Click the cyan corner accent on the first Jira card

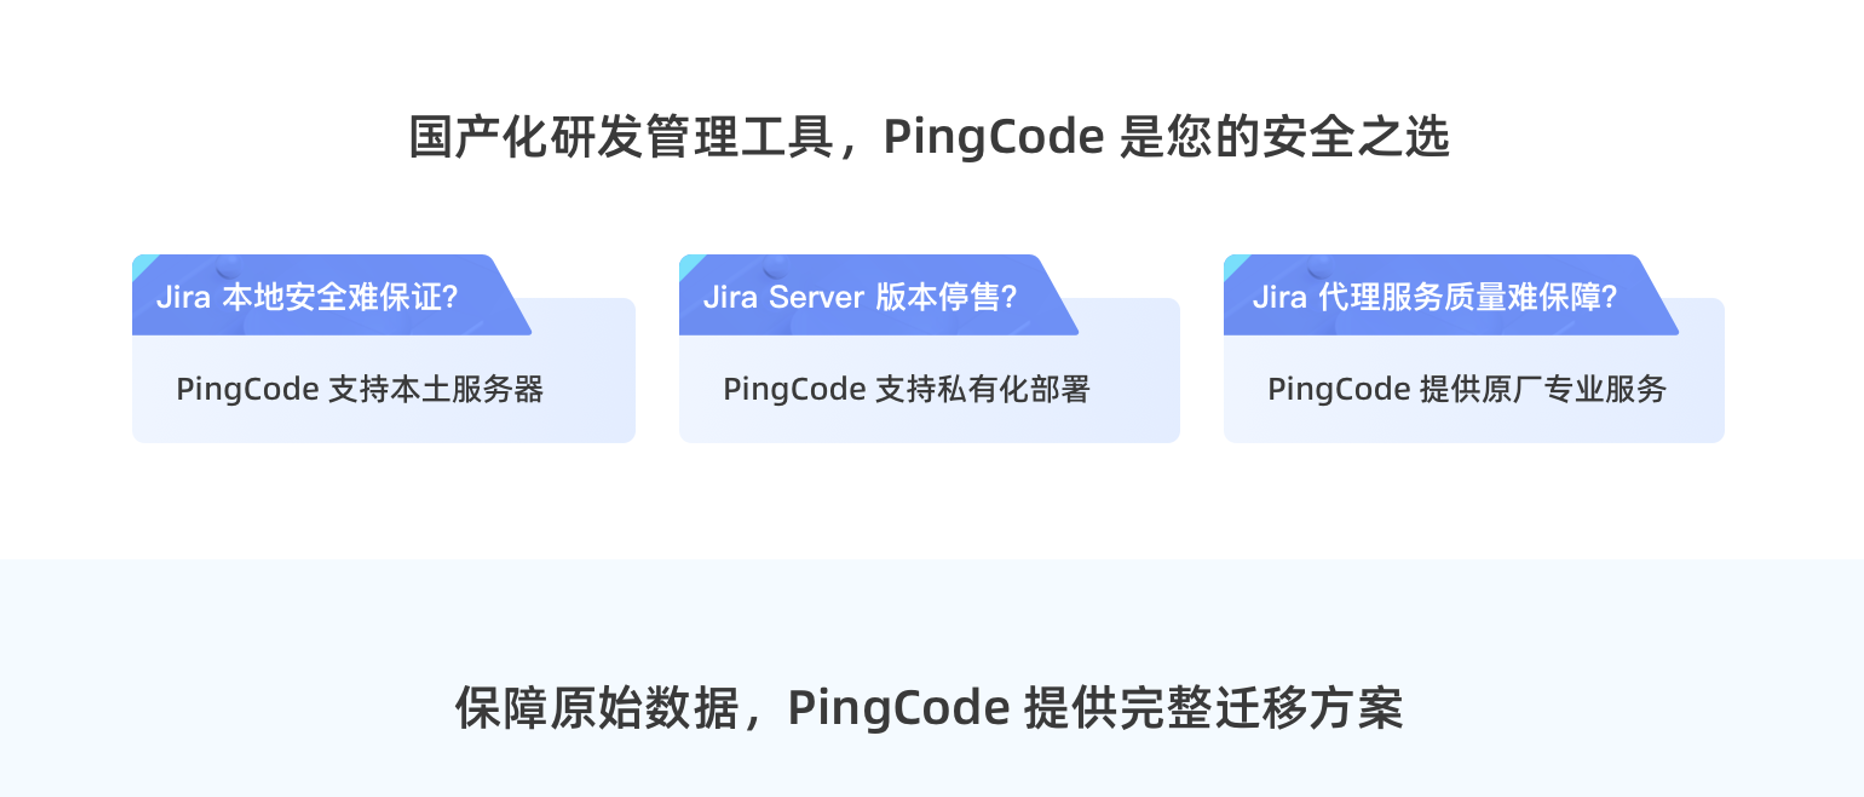point(143,265)
